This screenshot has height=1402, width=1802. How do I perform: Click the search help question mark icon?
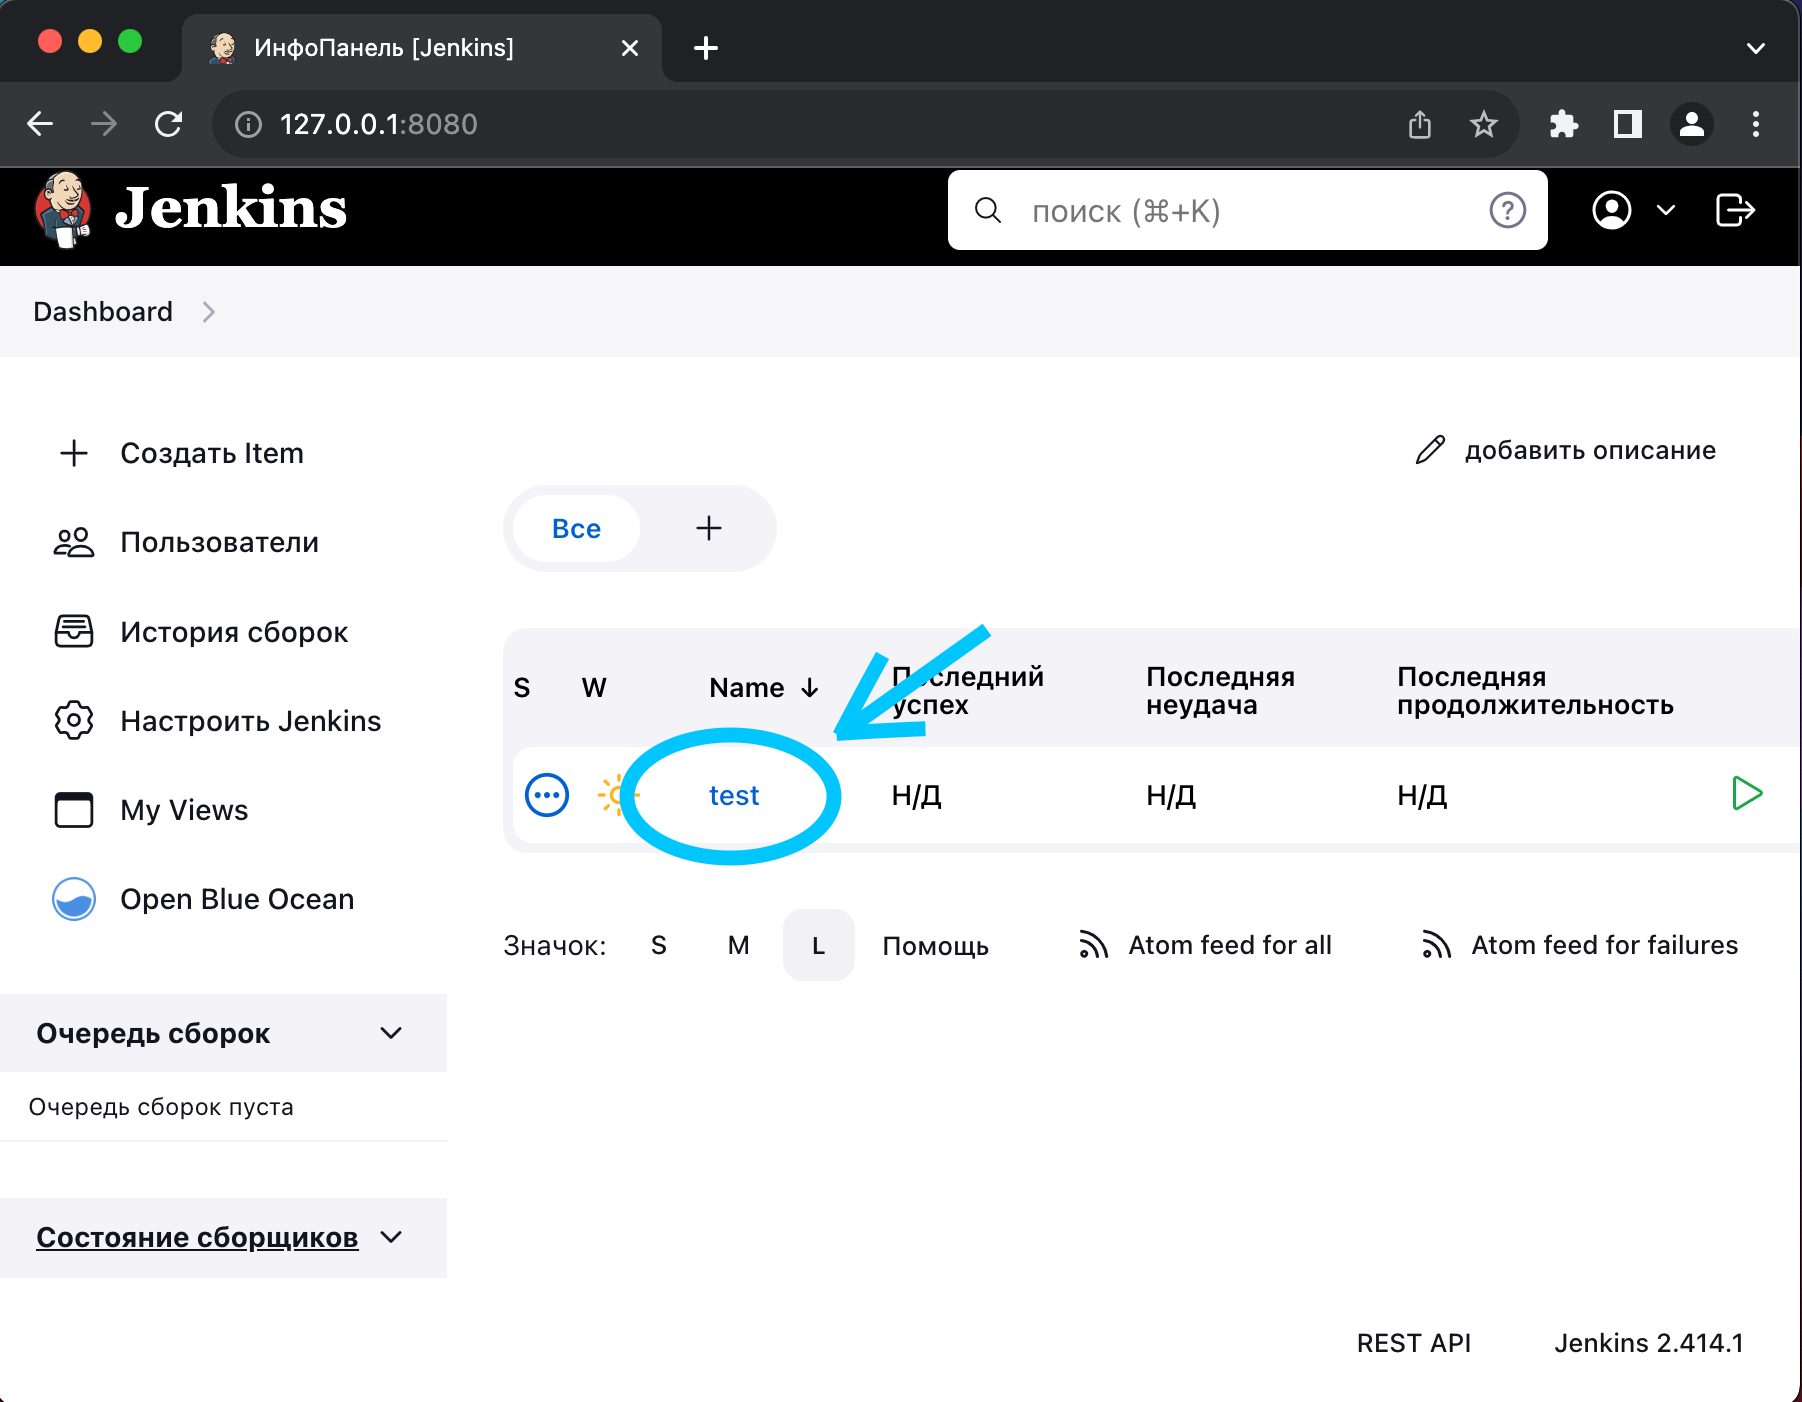pyautogui.click(x=1507, y=211)
